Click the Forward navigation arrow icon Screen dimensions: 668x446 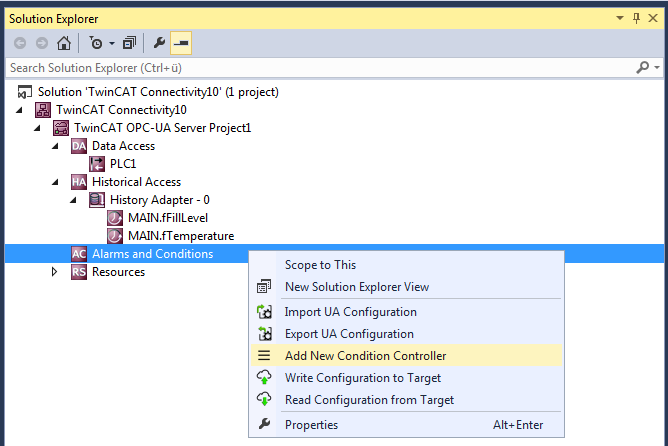pyautogui.click(x=41, y=43)
